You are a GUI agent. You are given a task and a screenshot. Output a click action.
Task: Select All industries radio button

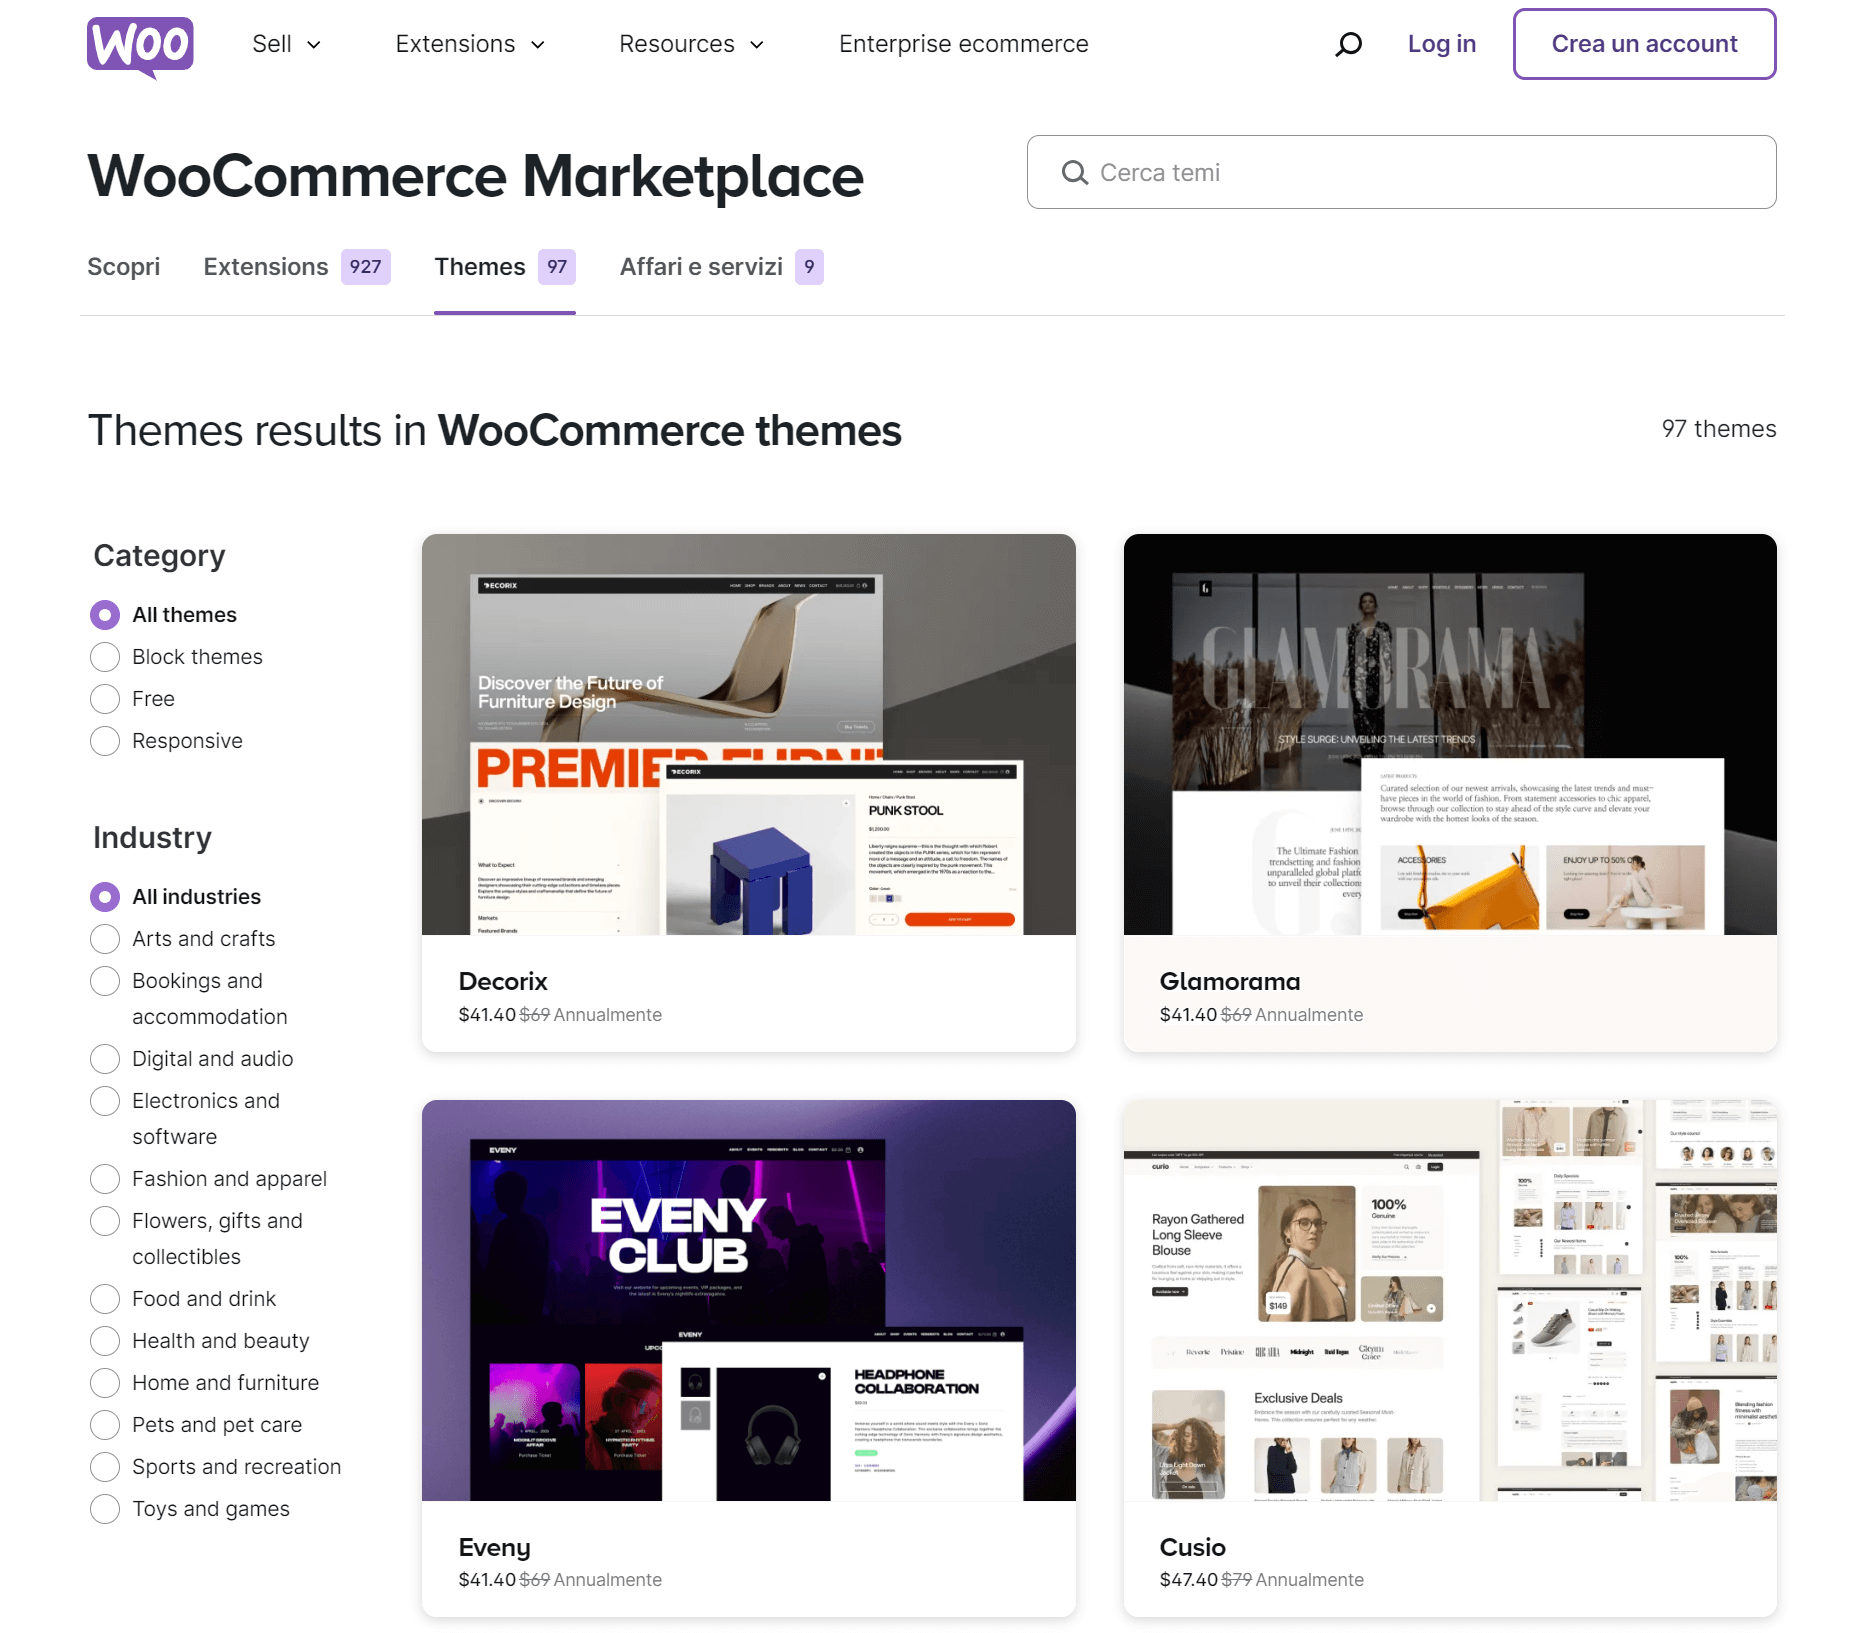(x=105, y=897)
